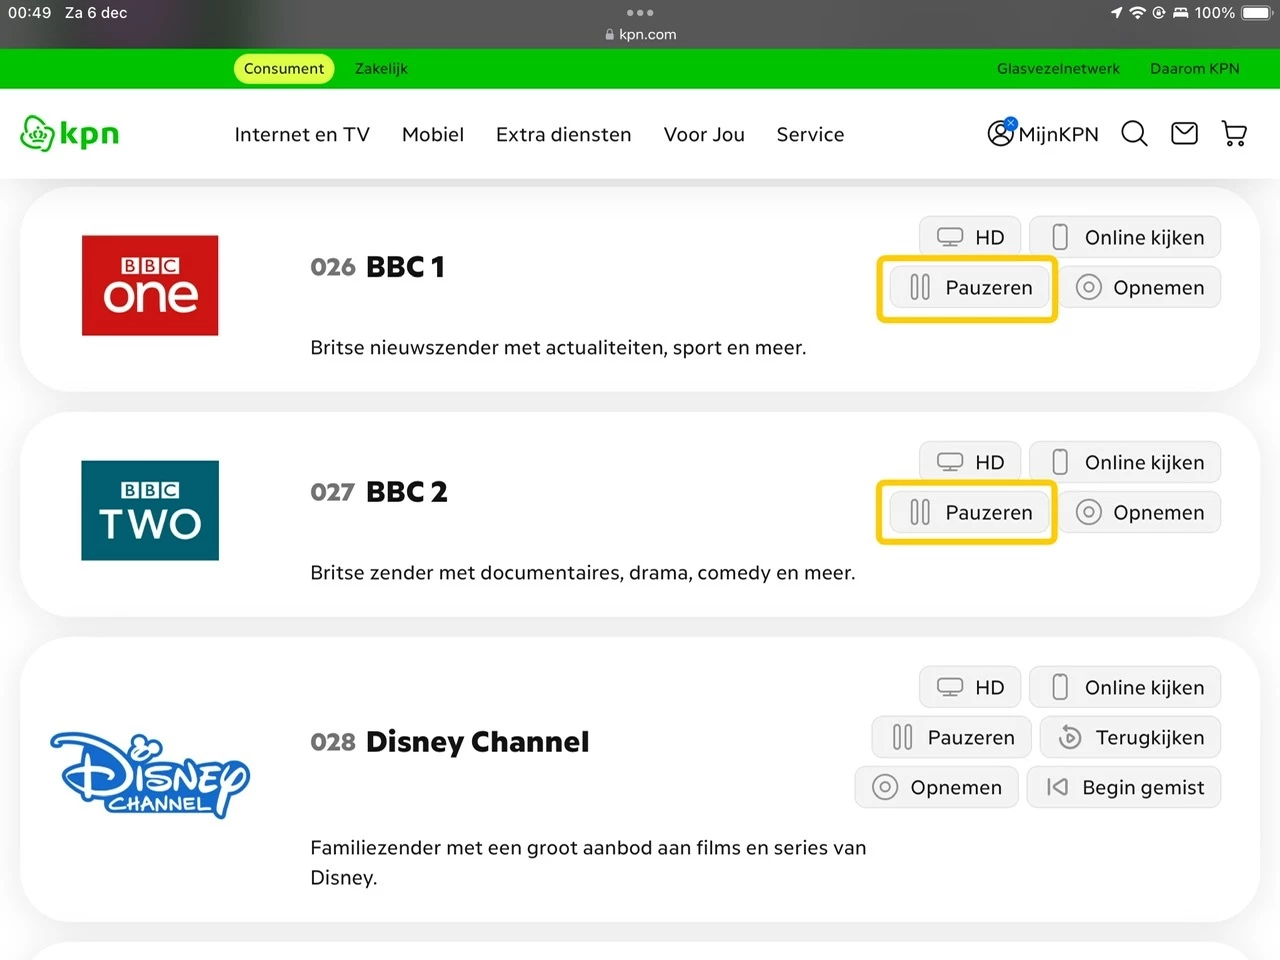Click the Disney Channel logo
The width and height of the screenshot is (1280, 960).
click(150, 776)
